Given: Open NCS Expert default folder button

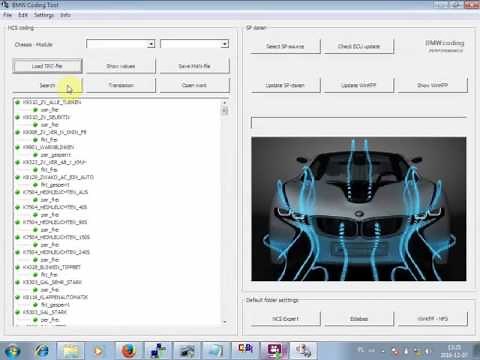Looking at the screenshot, I should pos(285,319).
